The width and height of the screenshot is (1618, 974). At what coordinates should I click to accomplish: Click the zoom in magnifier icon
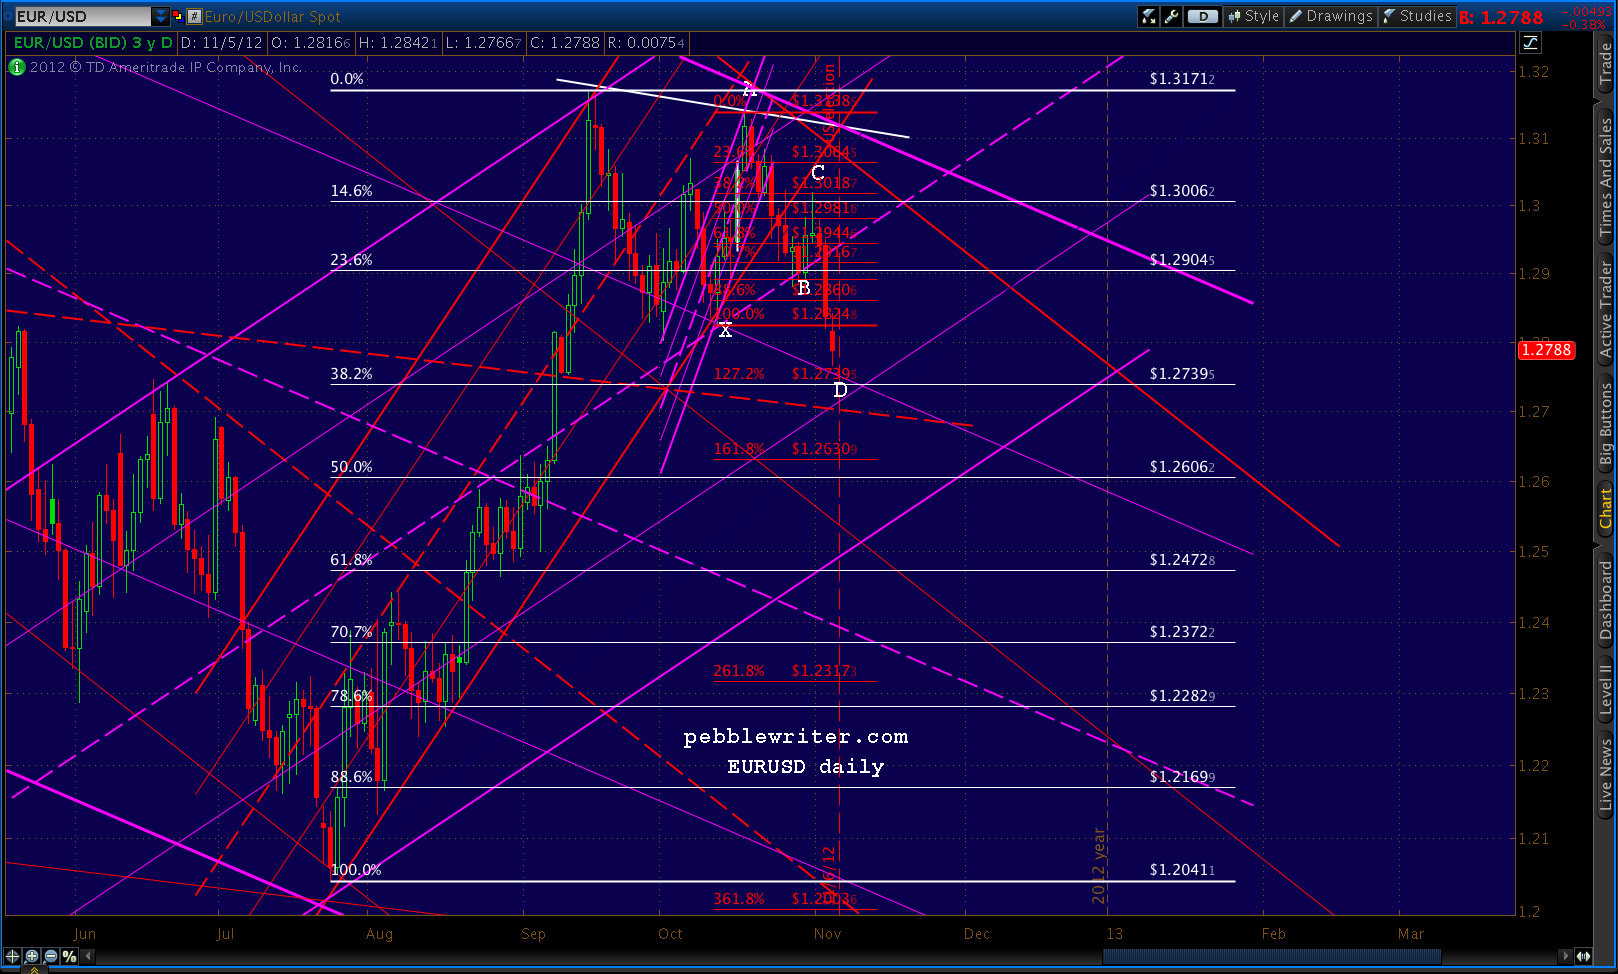pos(32,956)
